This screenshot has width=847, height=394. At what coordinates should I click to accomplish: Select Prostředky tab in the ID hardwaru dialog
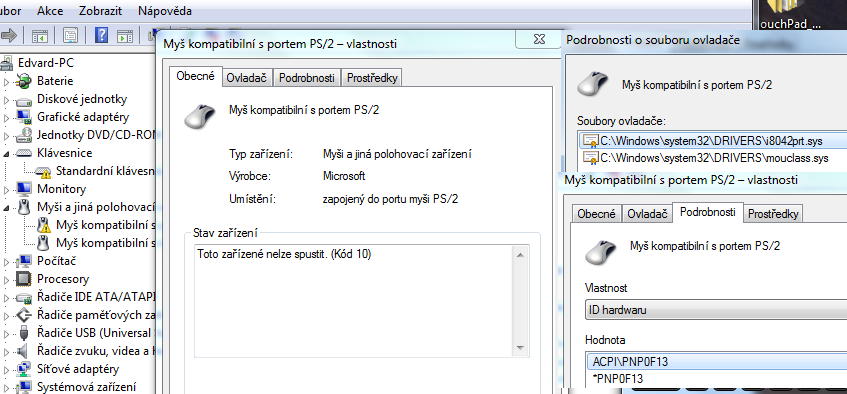point(773,213)
